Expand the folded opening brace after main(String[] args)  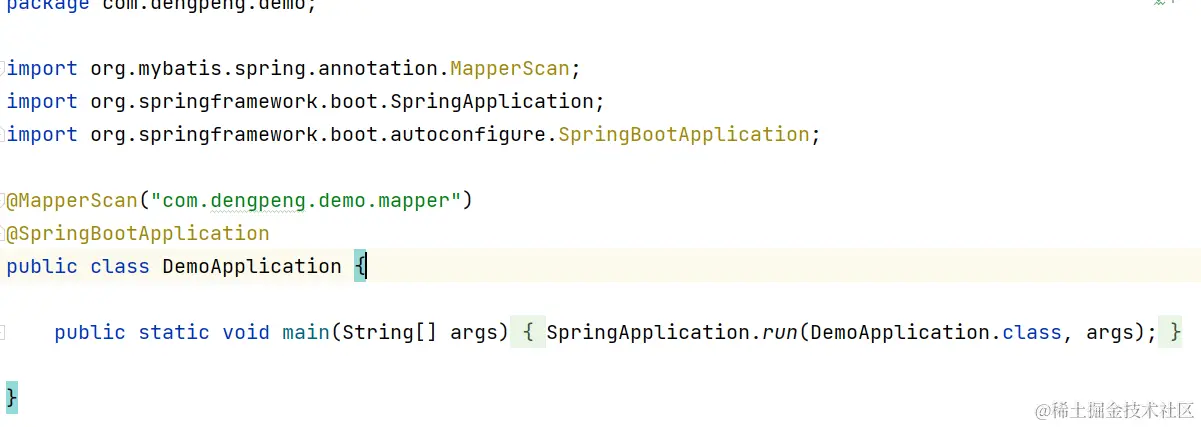[529, 332]
